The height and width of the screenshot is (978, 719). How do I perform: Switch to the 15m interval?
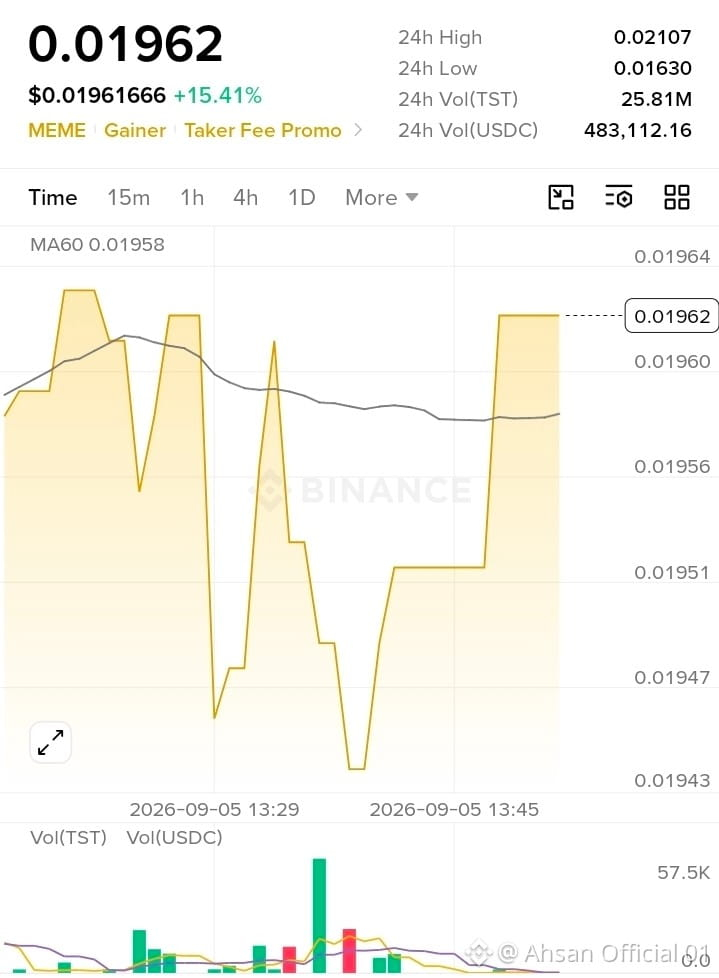[128, 198]
